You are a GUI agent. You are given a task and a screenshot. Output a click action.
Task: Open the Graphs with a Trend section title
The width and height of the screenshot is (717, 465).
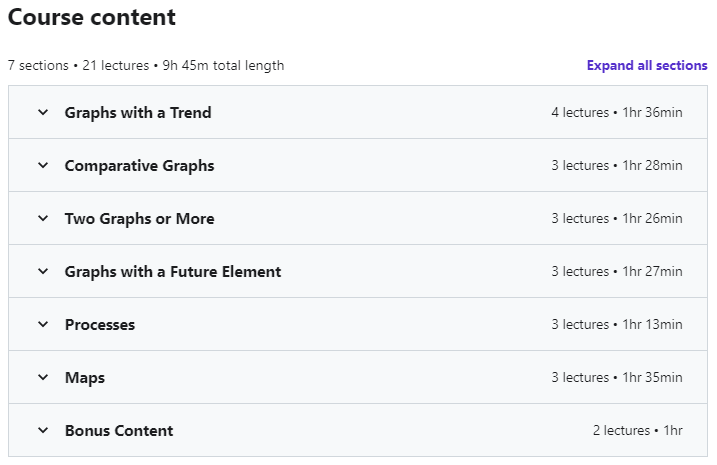(138, 113)
